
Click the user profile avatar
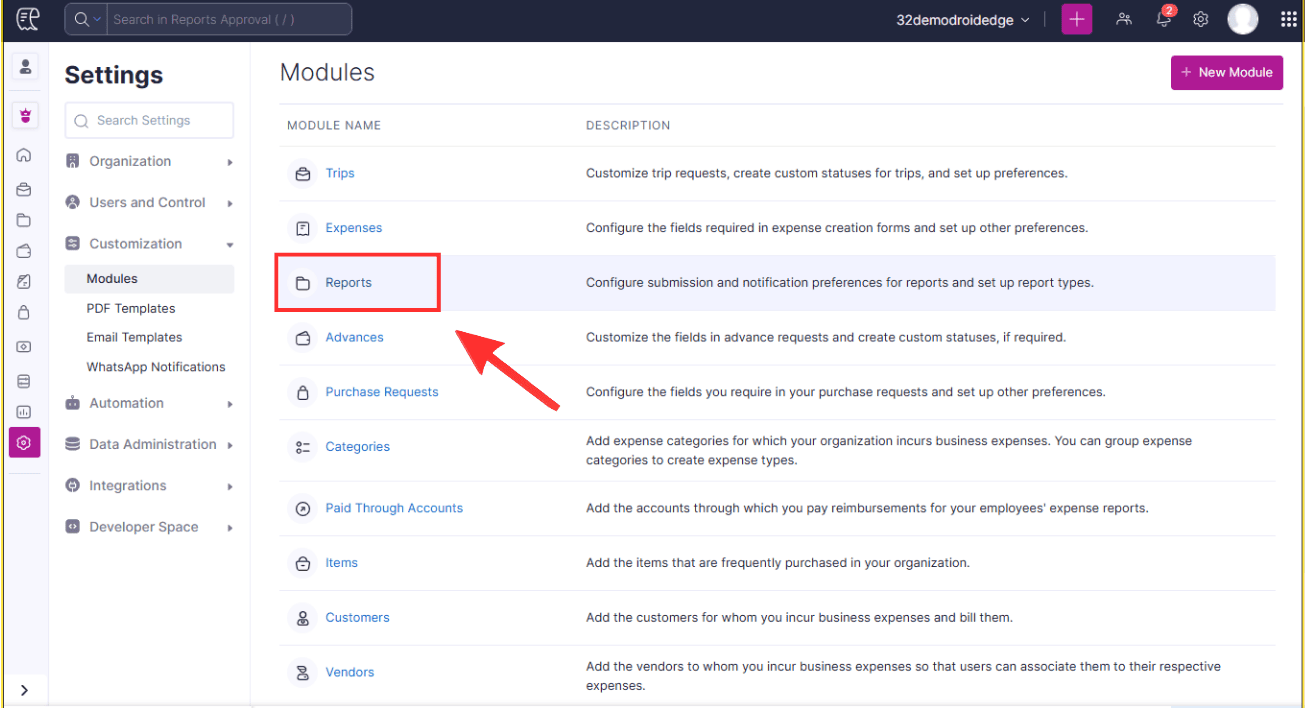click(x=1243, y=19)
